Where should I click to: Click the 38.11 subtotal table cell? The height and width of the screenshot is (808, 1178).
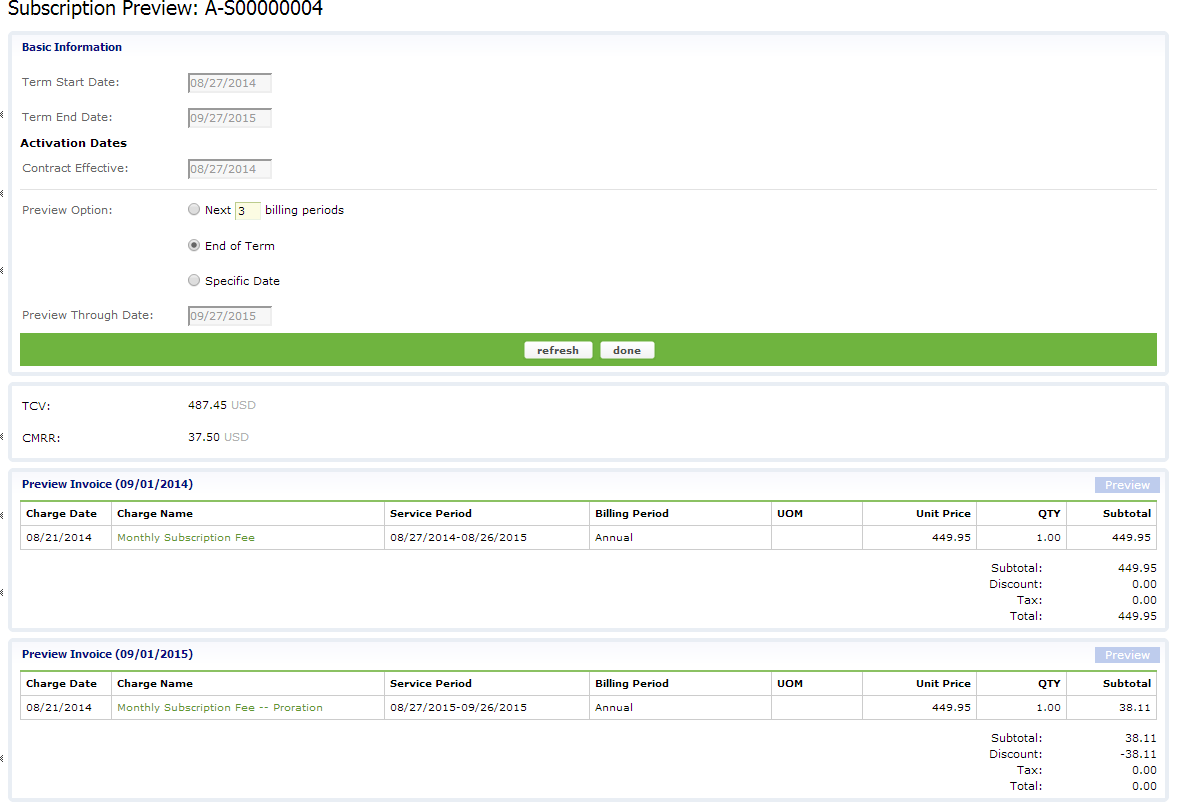[x=1111, y=707]
